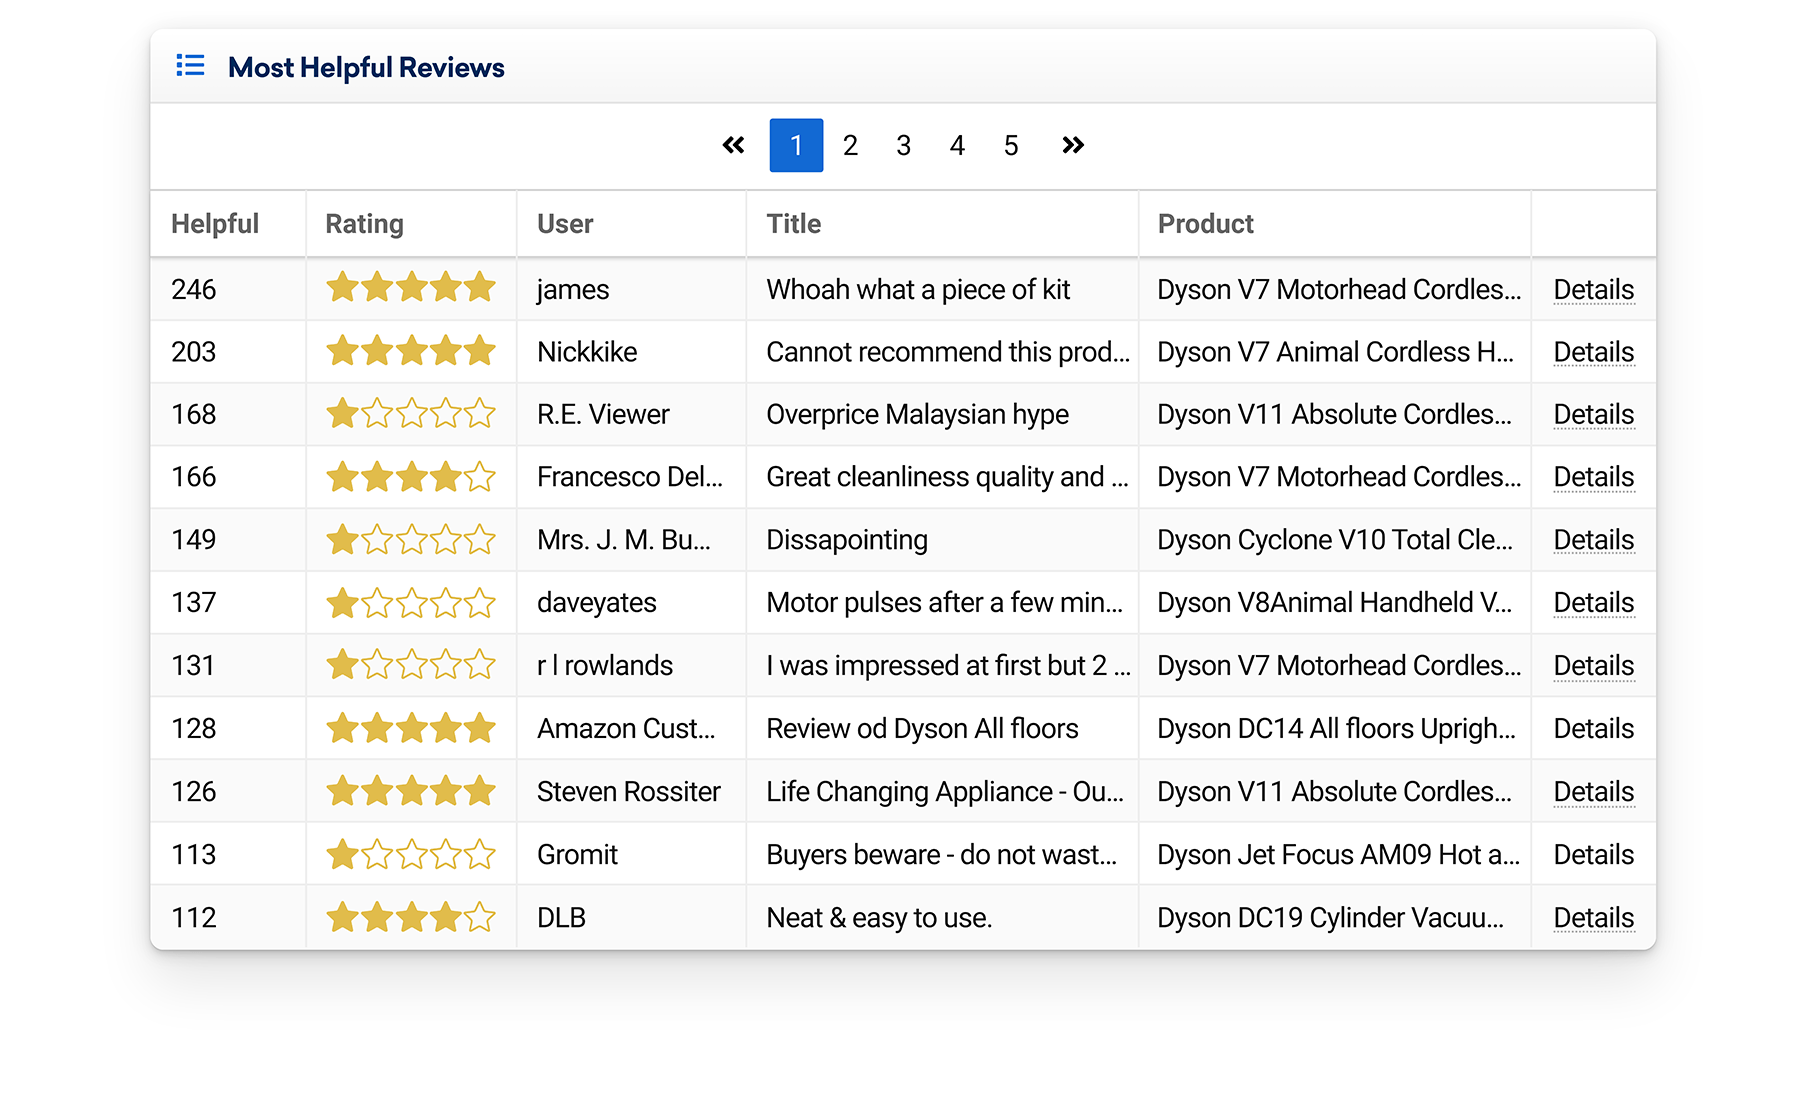The image size is (1806, 1096).
Task: Sort by the Helpful column header
Action: click(x=215, y=223)
